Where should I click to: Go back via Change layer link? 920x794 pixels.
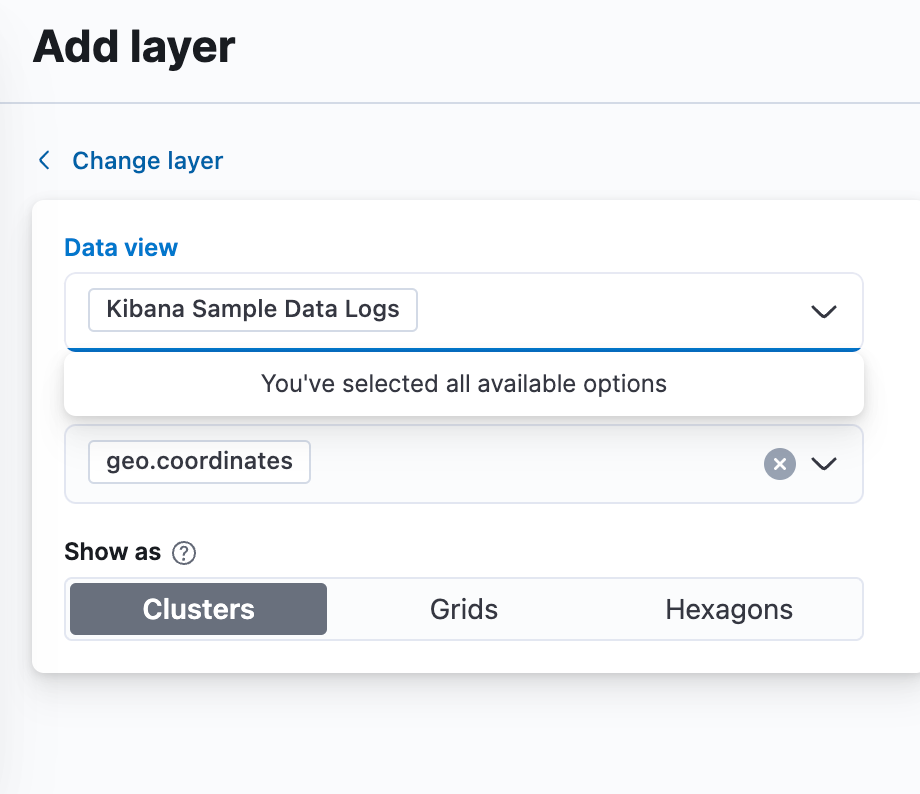(x=147, y=160)
